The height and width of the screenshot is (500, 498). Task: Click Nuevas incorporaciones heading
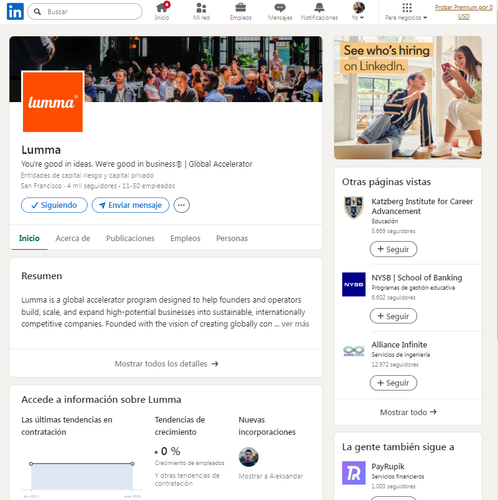[267, 426]
